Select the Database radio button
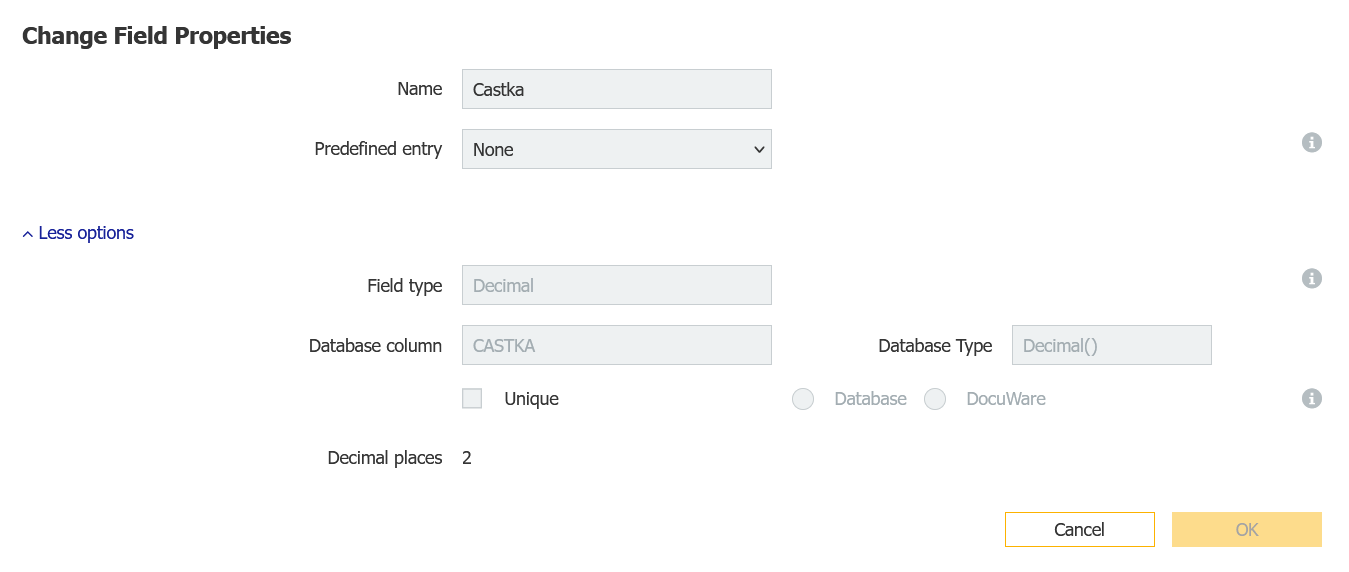The image size is (1349, 572). pos(803,400)
